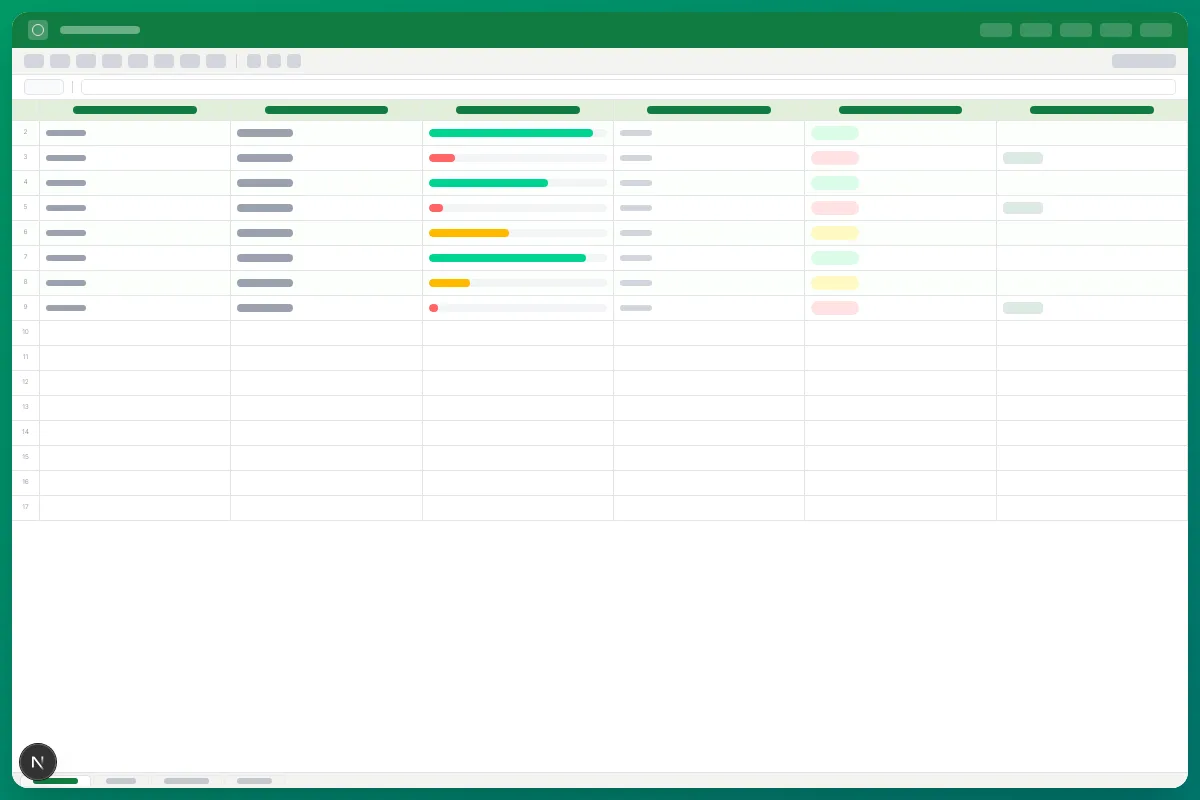Image resolution: width=1200 pixels, height=800 pixels.
Task: Select row header 9
Action: (x=26, y=307)
